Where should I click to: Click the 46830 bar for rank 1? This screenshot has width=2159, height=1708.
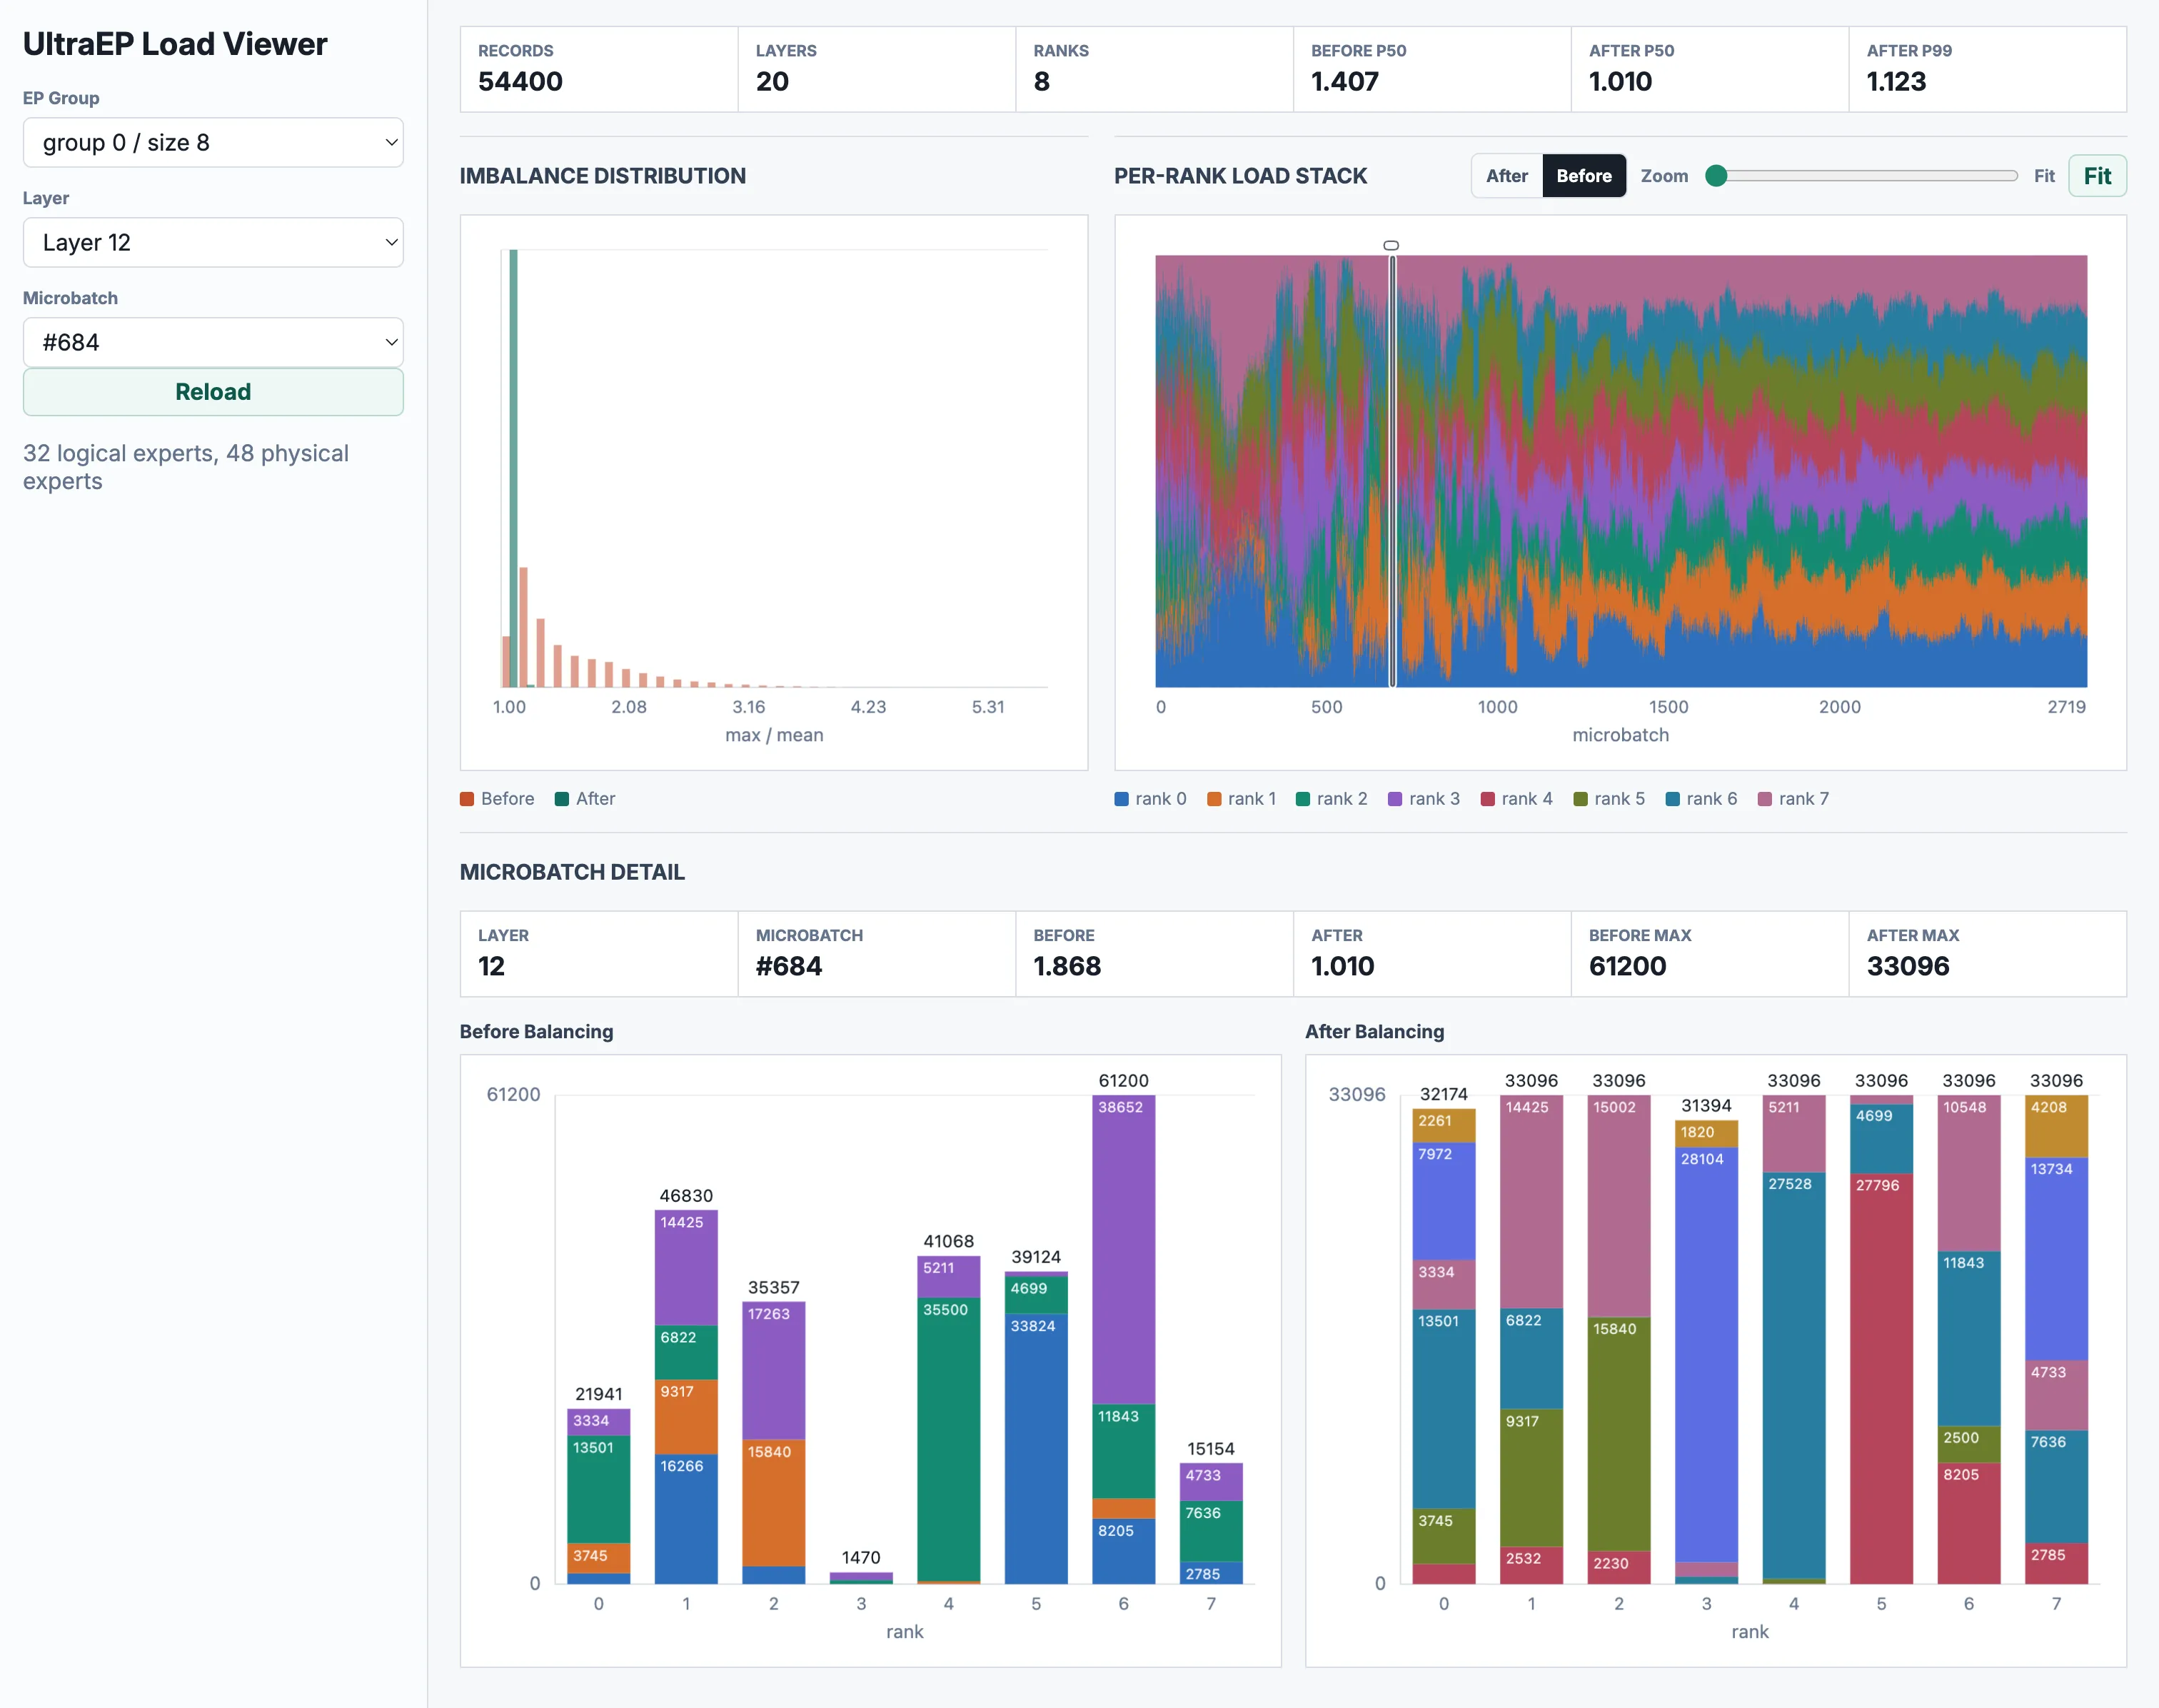pos(686,1397)
